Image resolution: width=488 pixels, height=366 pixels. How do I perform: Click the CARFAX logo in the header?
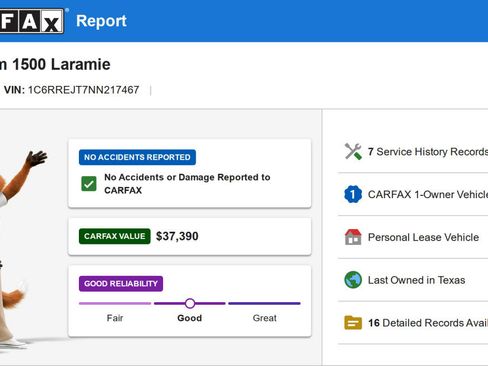[32, 21]
